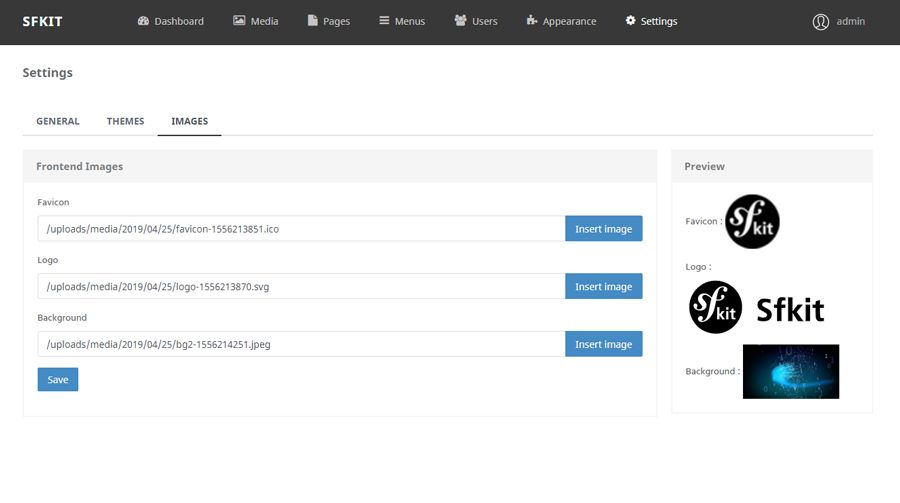Viewport: 900px width, 503px height.
Task: Click the Logo field label
Action: (x=48, y=260)
